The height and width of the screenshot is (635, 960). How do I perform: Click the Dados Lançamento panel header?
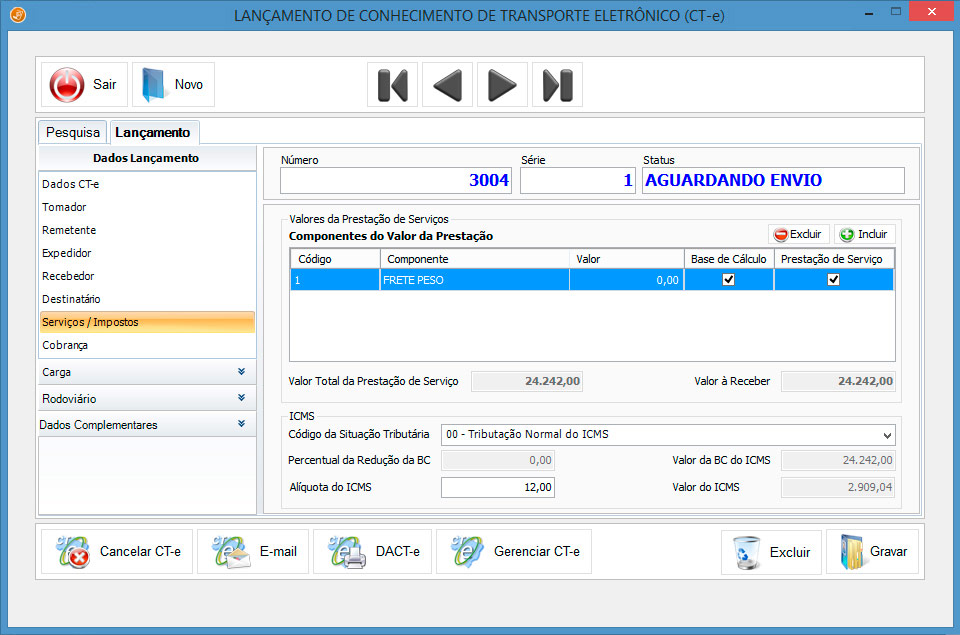(x=147, y=158)
